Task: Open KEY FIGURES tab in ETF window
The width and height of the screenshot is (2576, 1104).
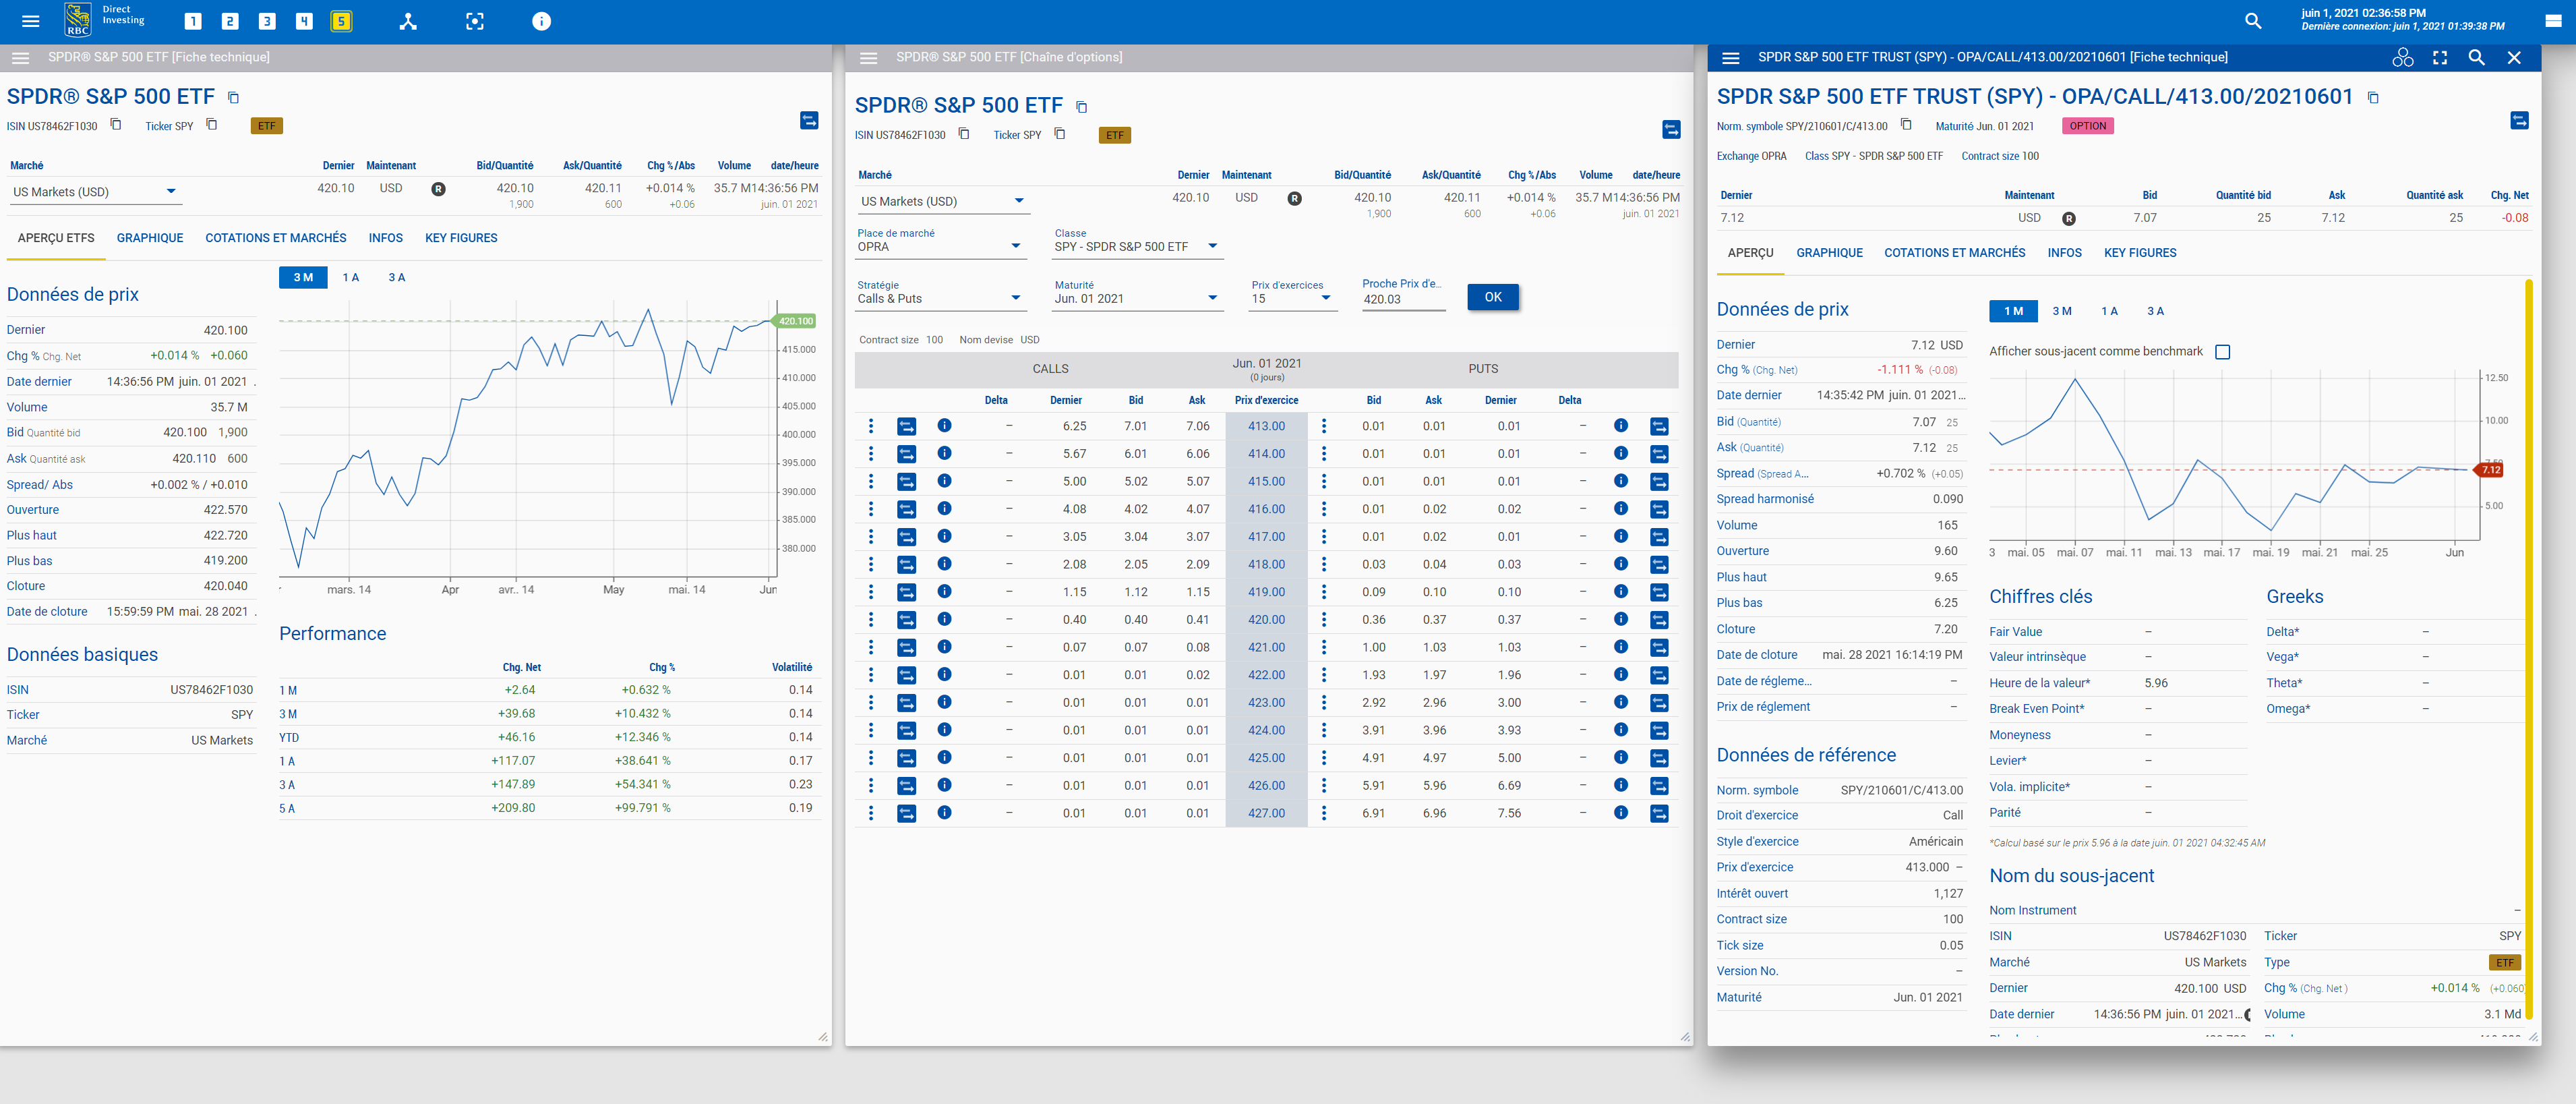Action: pyautogui.click(x=461, y=238)
